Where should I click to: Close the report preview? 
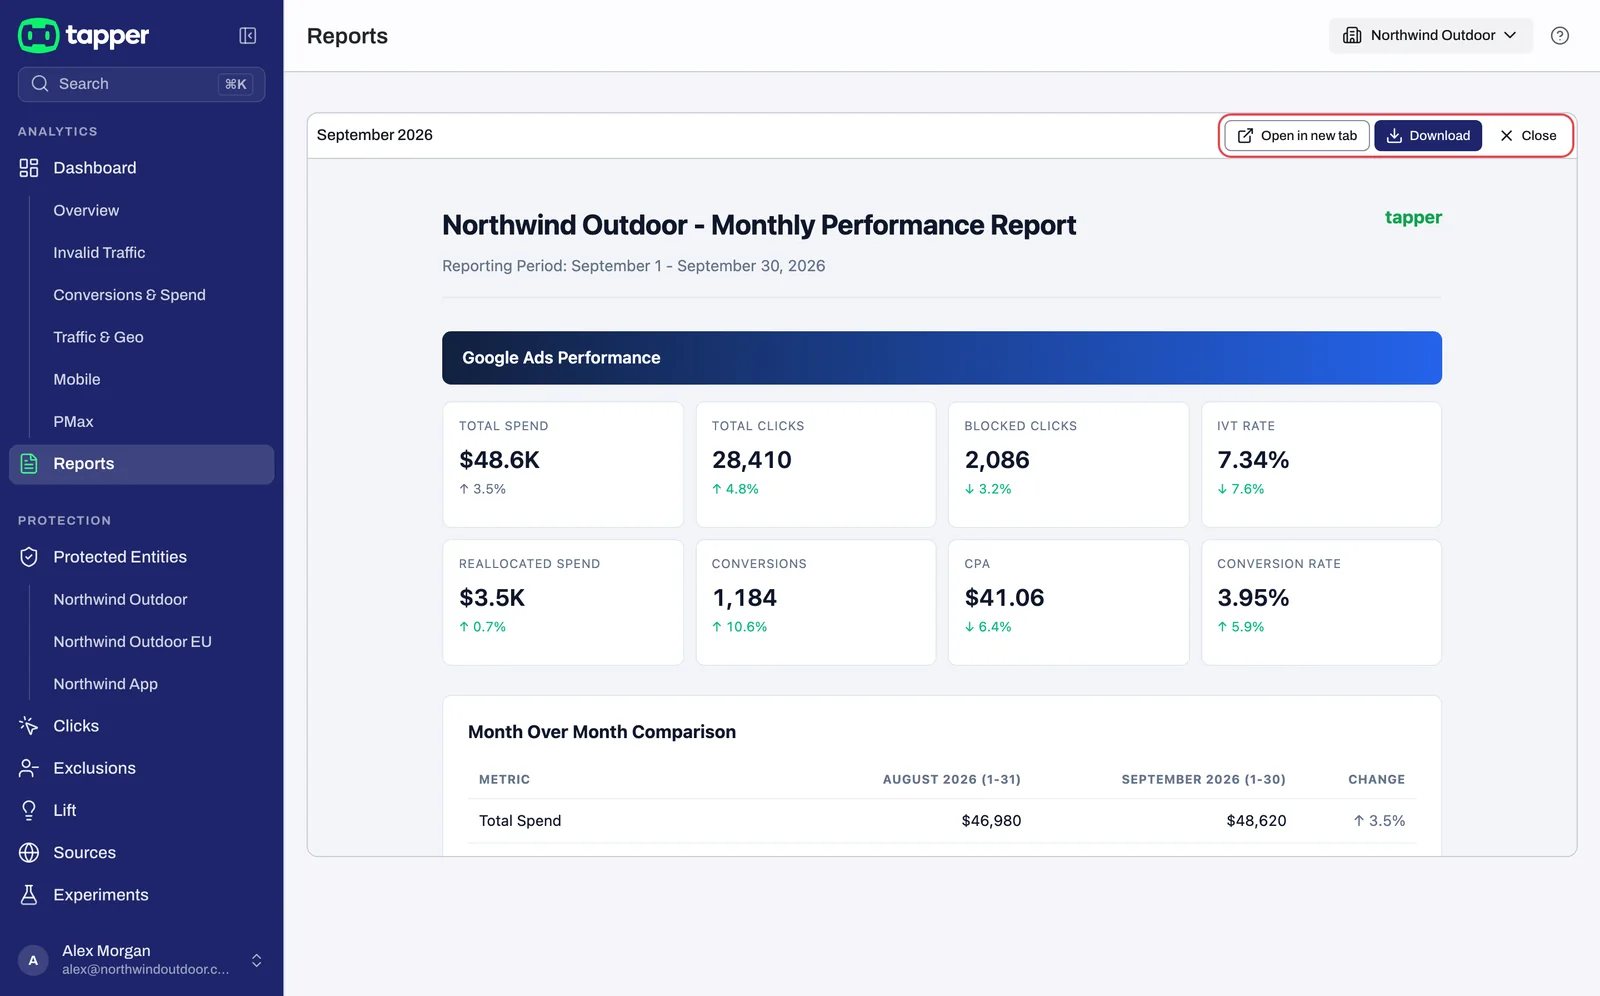(x=1528, y=136)
